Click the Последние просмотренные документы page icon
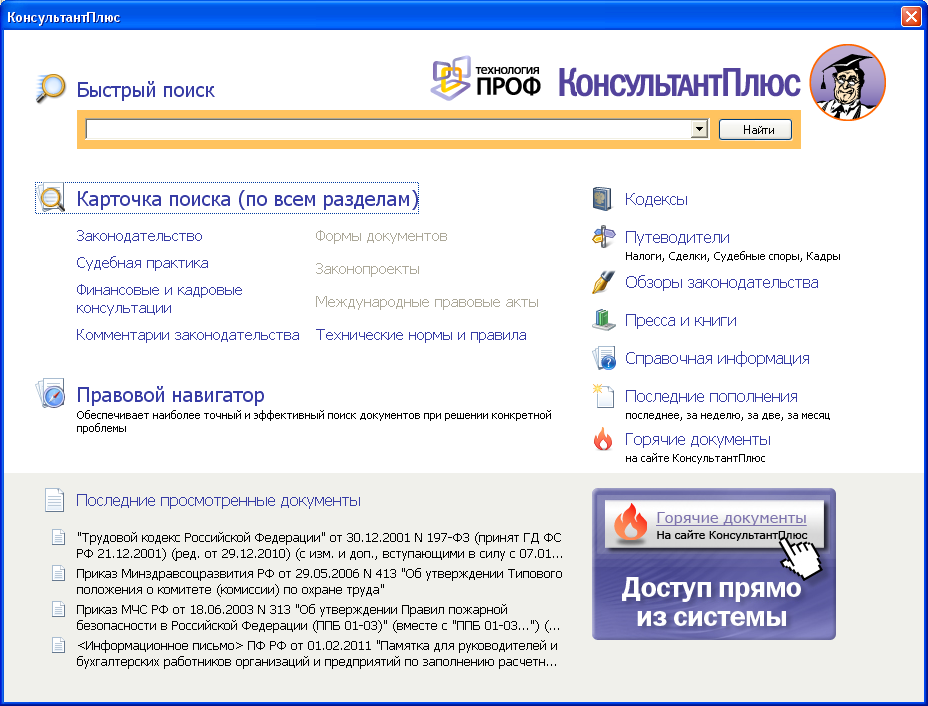This screenshot has width=928, height=706. (54, 500)
